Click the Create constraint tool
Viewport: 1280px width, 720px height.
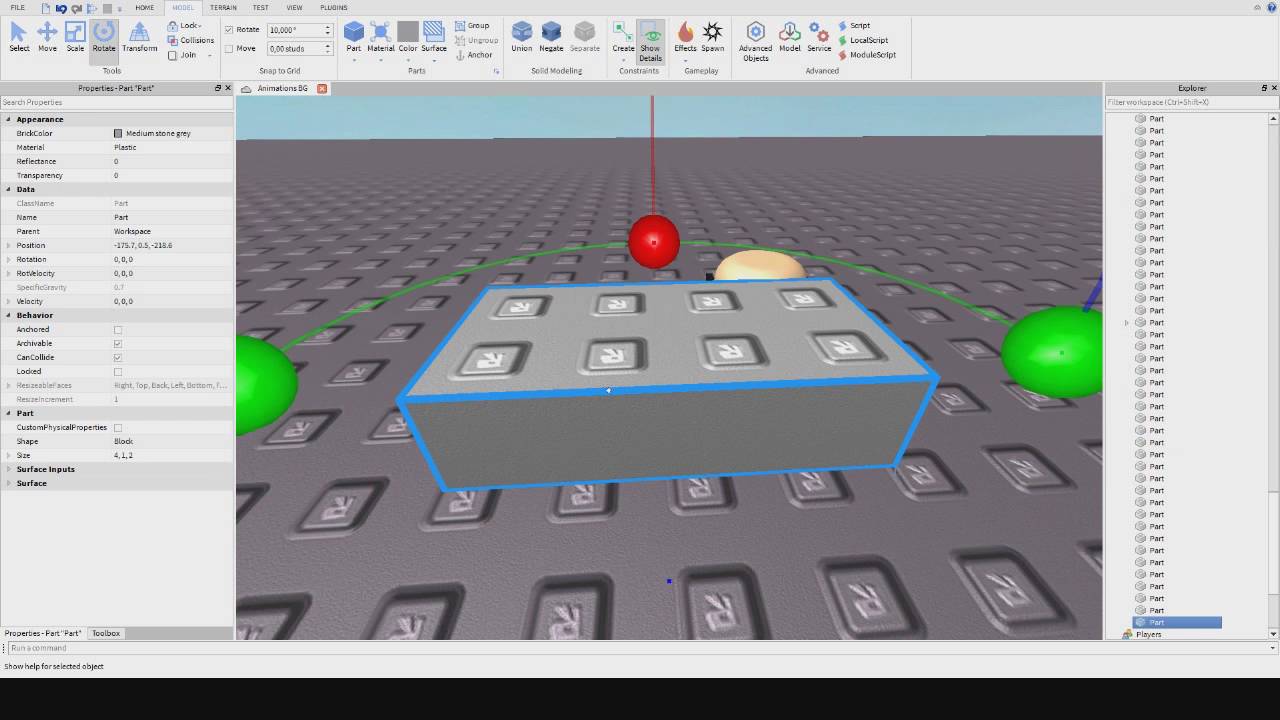point(623,37)
